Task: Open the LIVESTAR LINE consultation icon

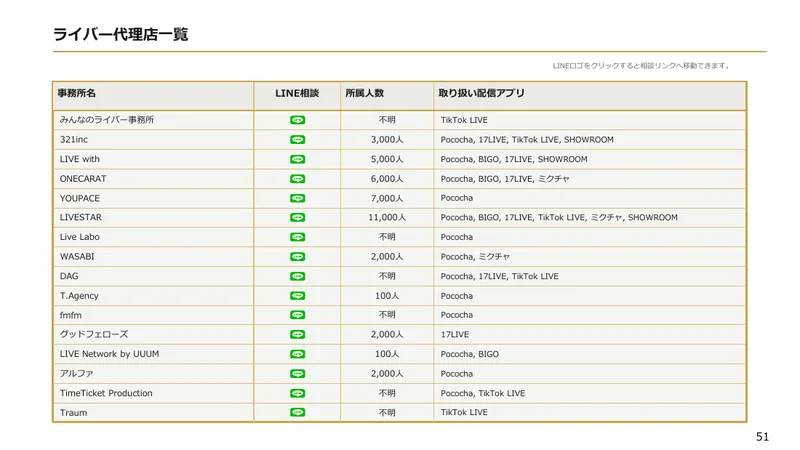Action: 297,217
